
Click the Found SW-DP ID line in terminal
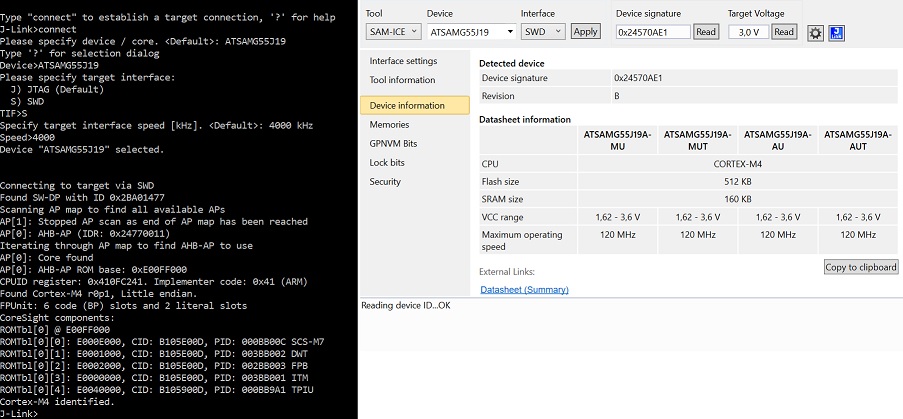[x=82, y=197]
